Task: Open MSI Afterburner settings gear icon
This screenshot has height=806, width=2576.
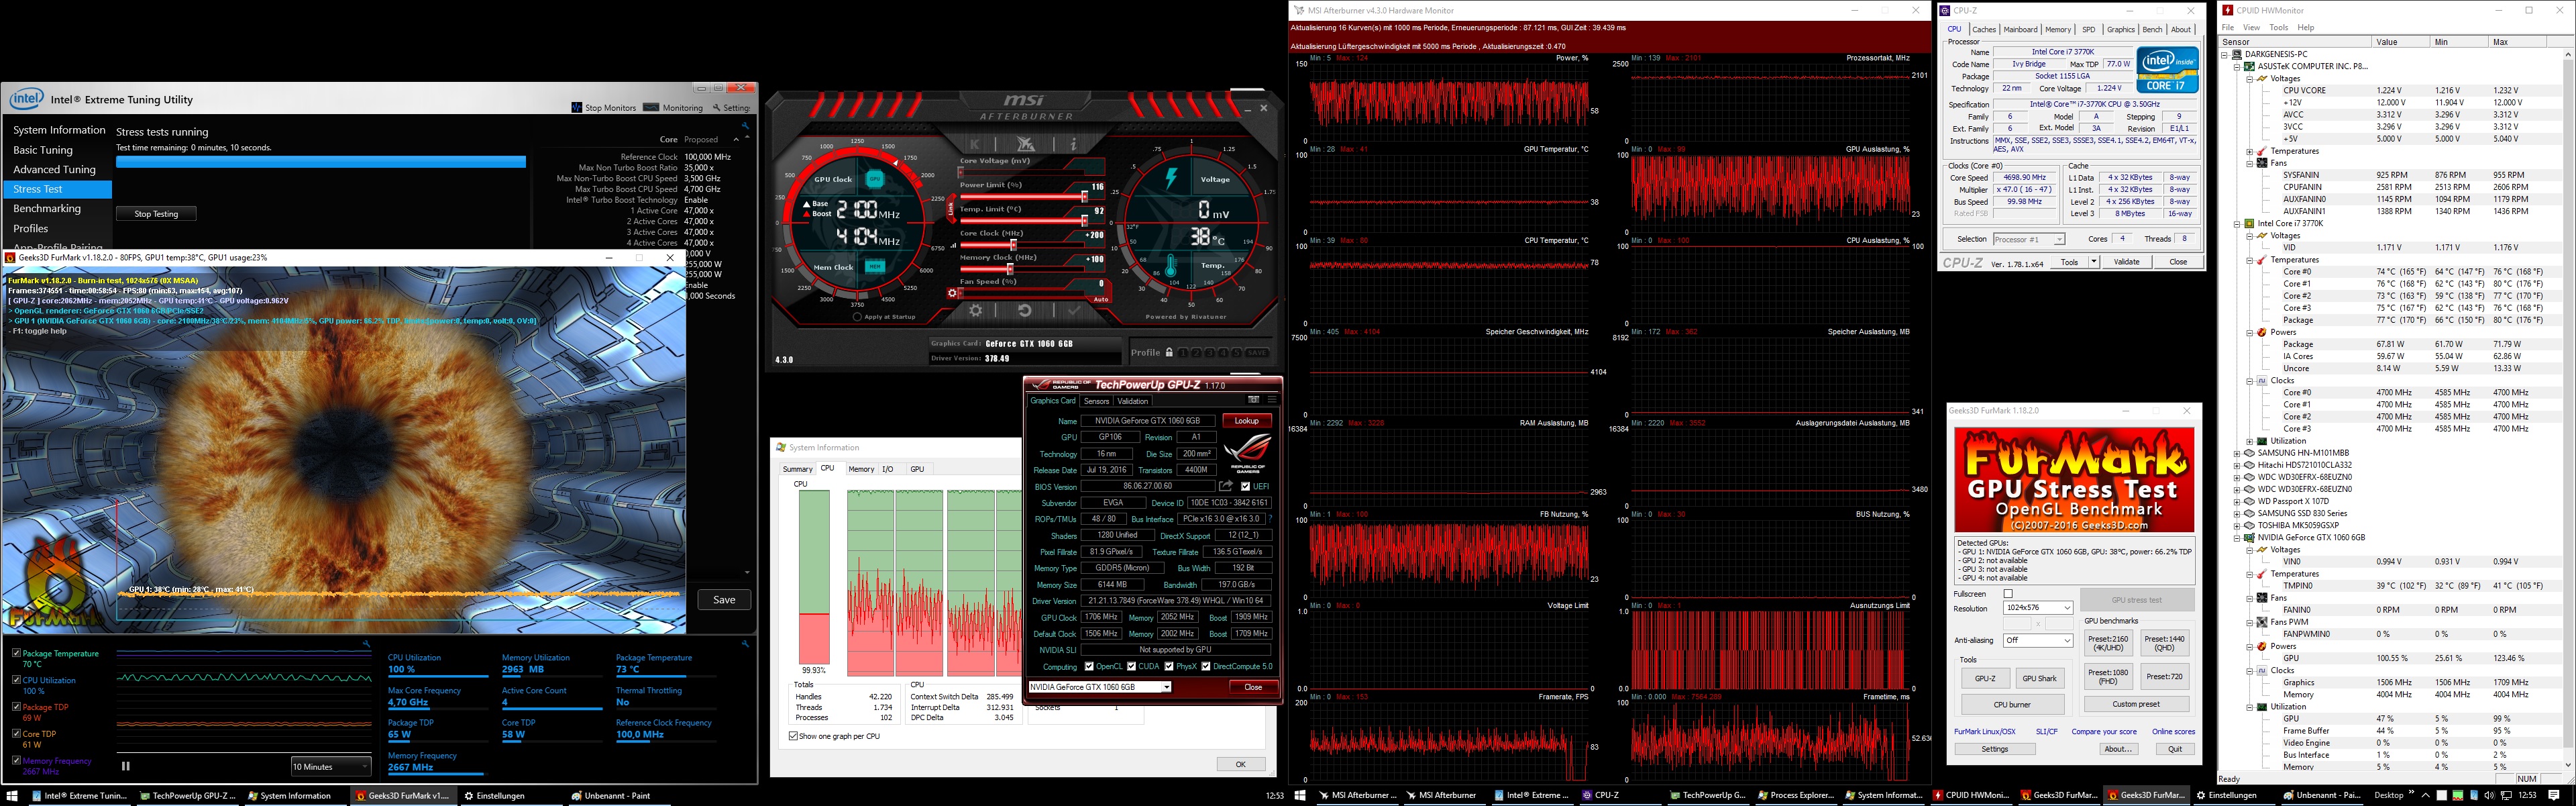Action: [x=975, y=311]
